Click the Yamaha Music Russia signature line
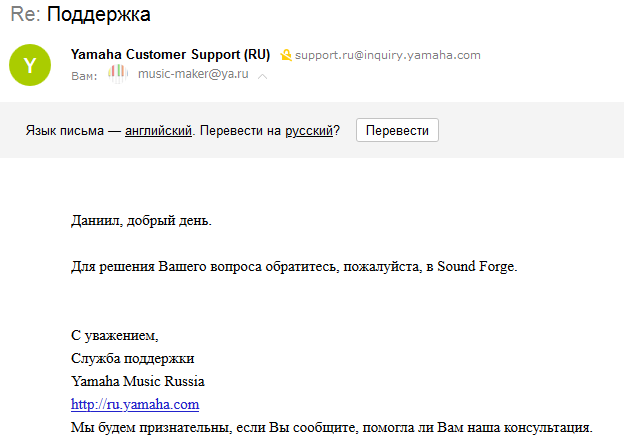Screen dimensions: 624x448 138,381
